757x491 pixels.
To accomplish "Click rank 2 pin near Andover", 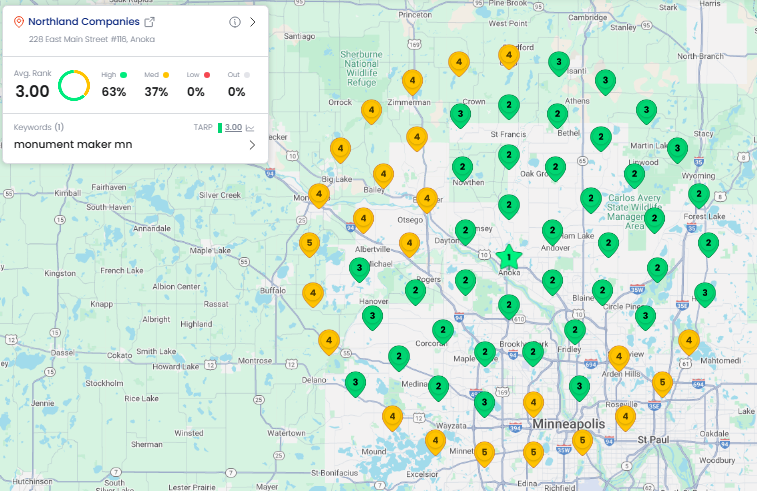I will [x=552, y=232].
